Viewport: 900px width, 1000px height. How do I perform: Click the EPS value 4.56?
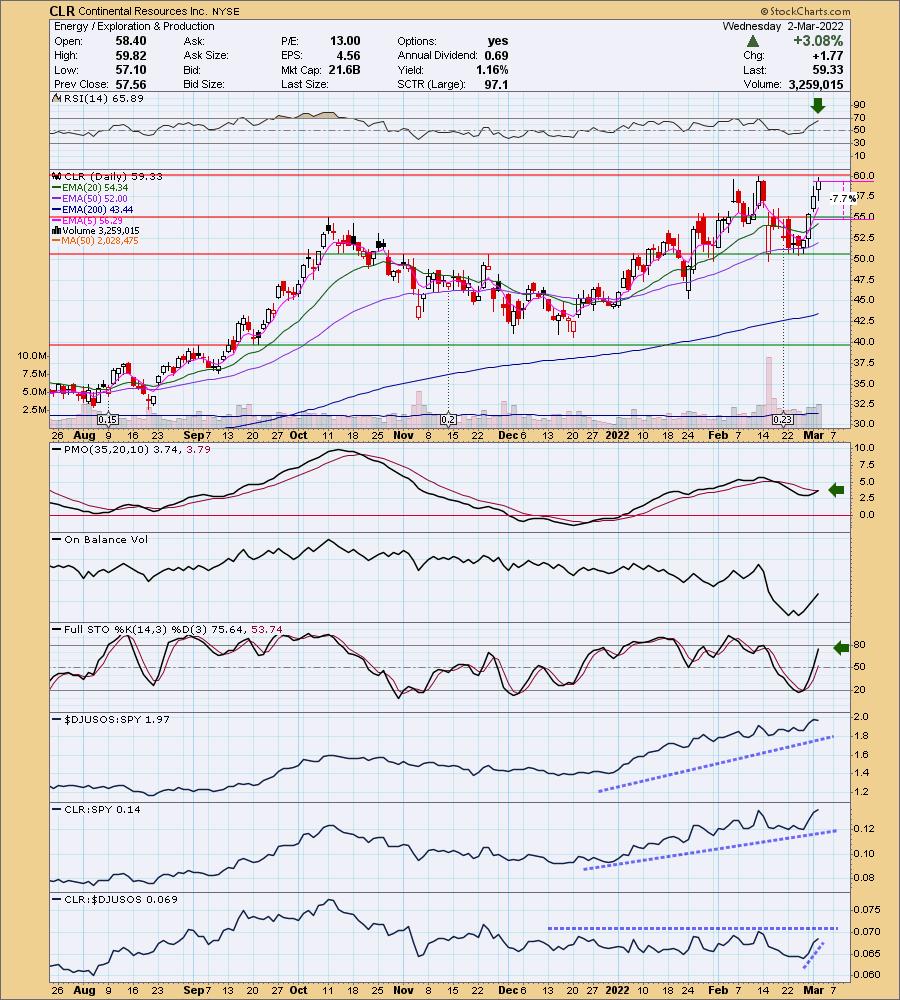(348, 55)
